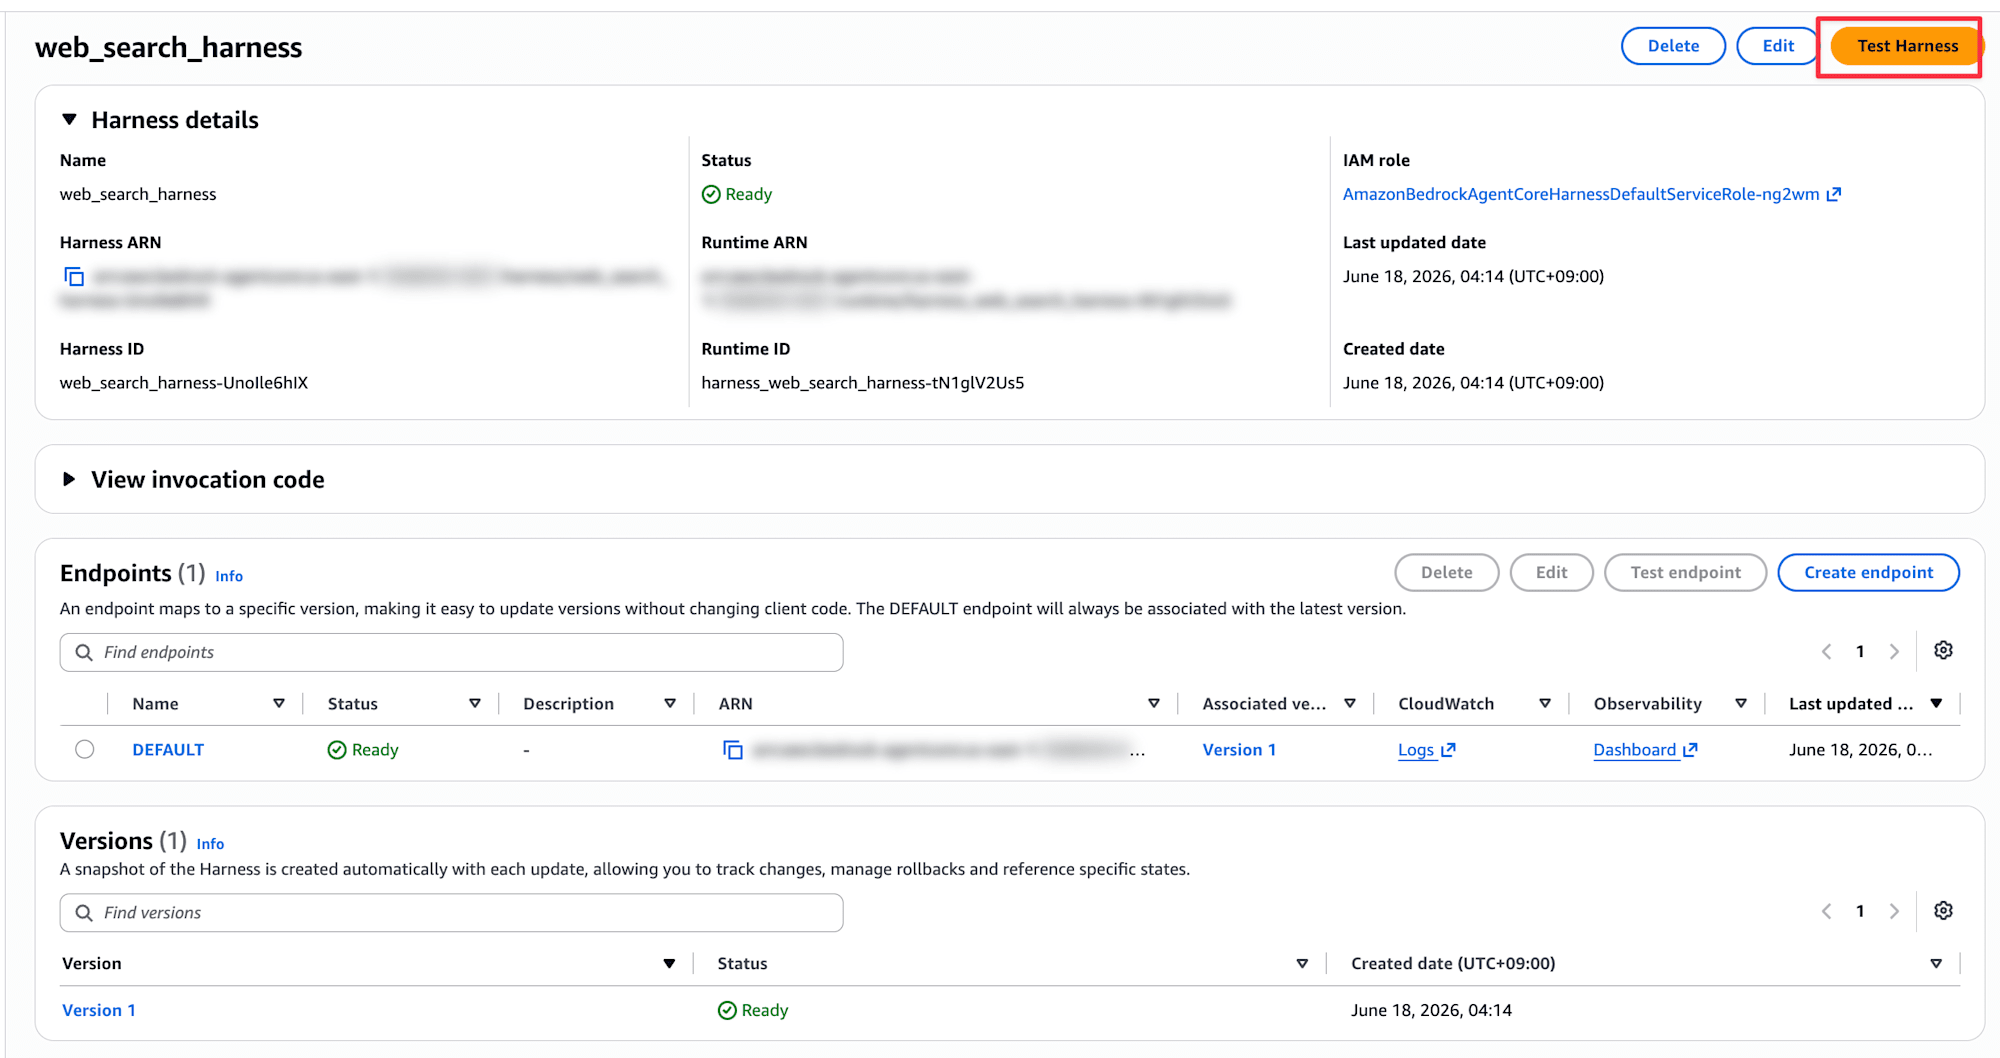The width and height of the screenshot is (2000, 1058).
Task: Focus the Find endpoints search field
Action: 451,652
